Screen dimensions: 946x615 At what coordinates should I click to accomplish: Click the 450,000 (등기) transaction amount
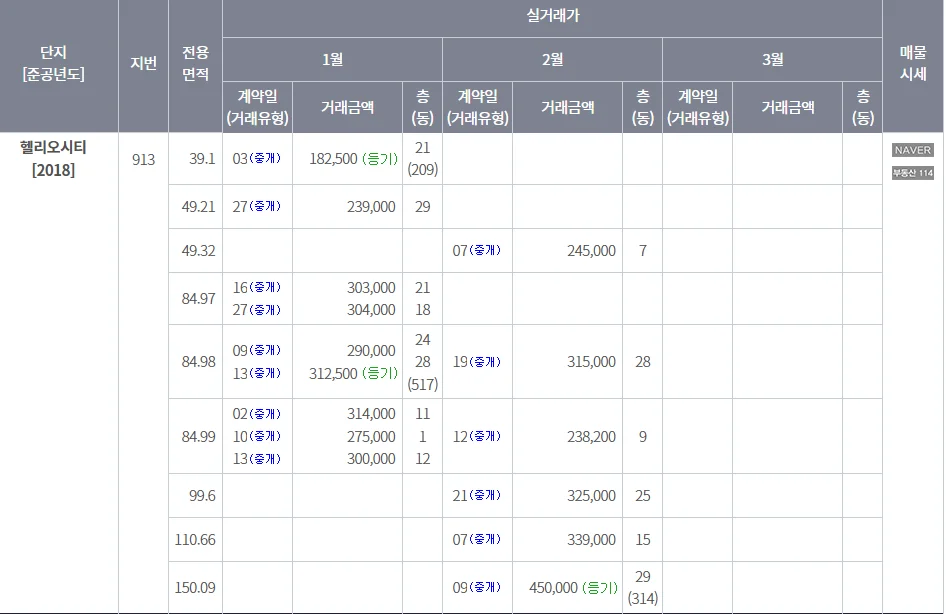tap(573, 587)
